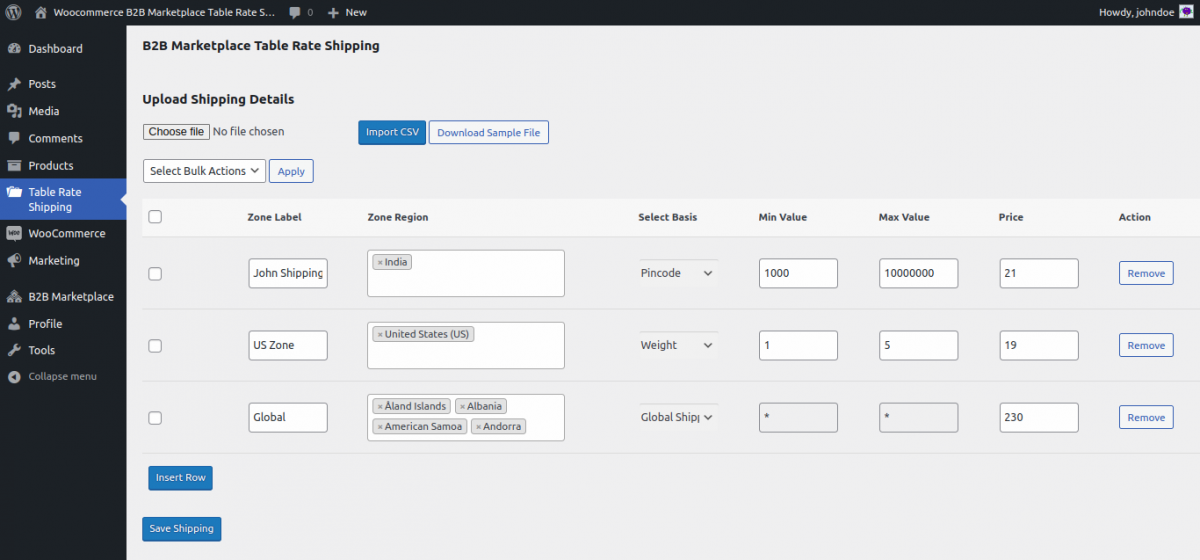1200x560 pixels.
Task: Remove the United States (US) tag
Action: coord(380,334)
